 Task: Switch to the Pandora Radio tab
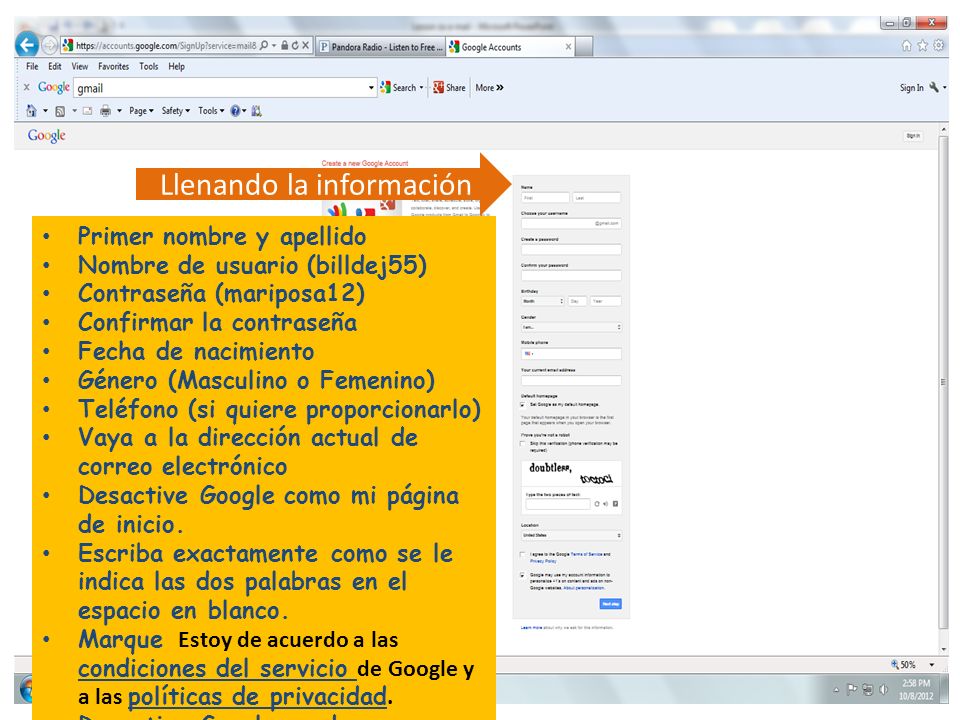click(x=381, y=47)
